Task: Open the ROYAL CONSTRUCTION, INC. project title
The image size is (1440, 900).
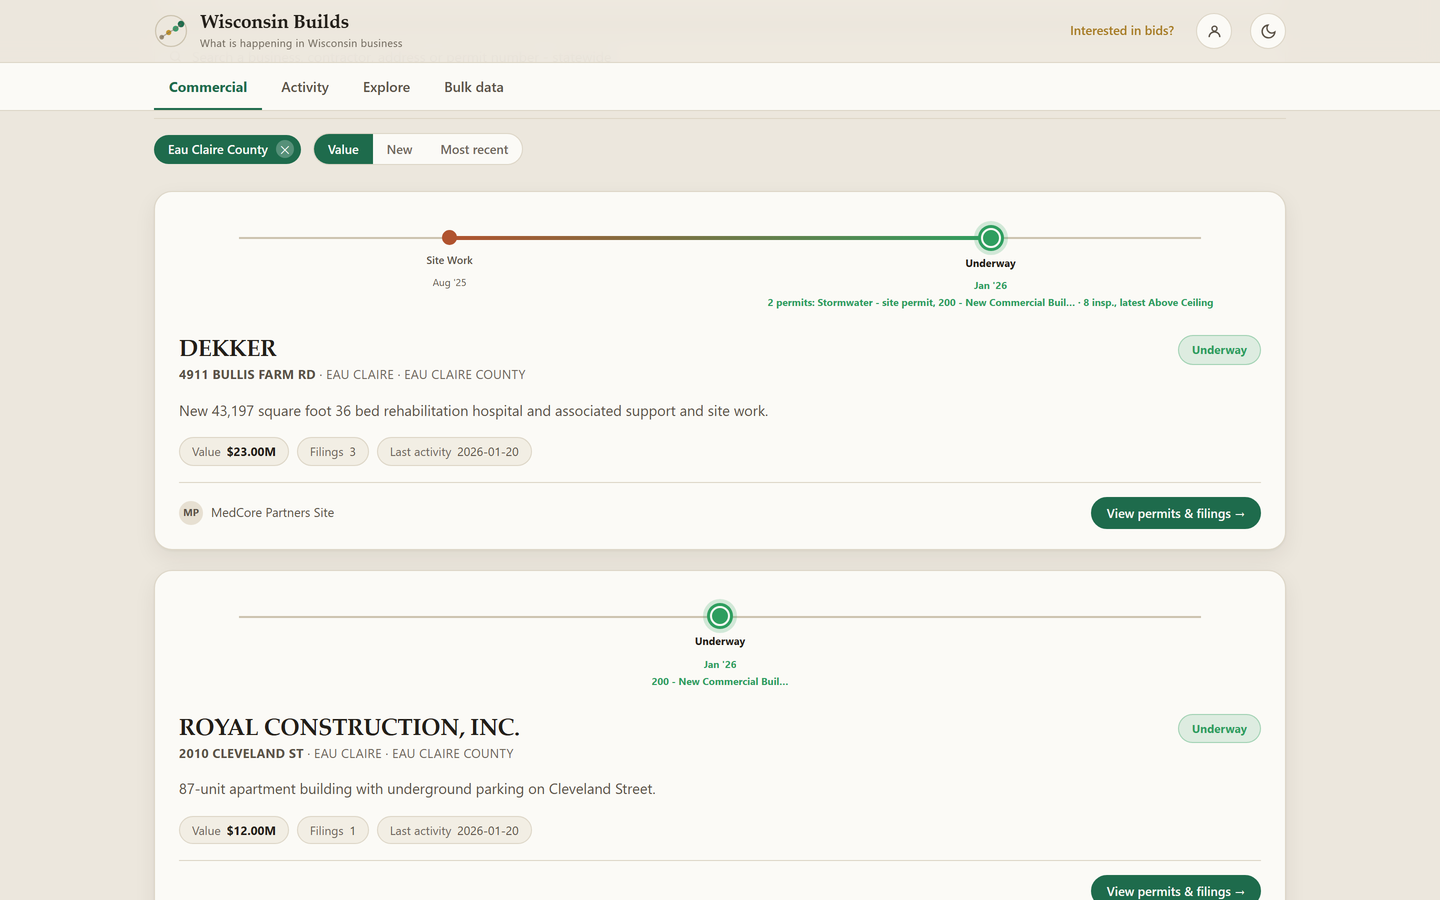Action: (349, 727)
